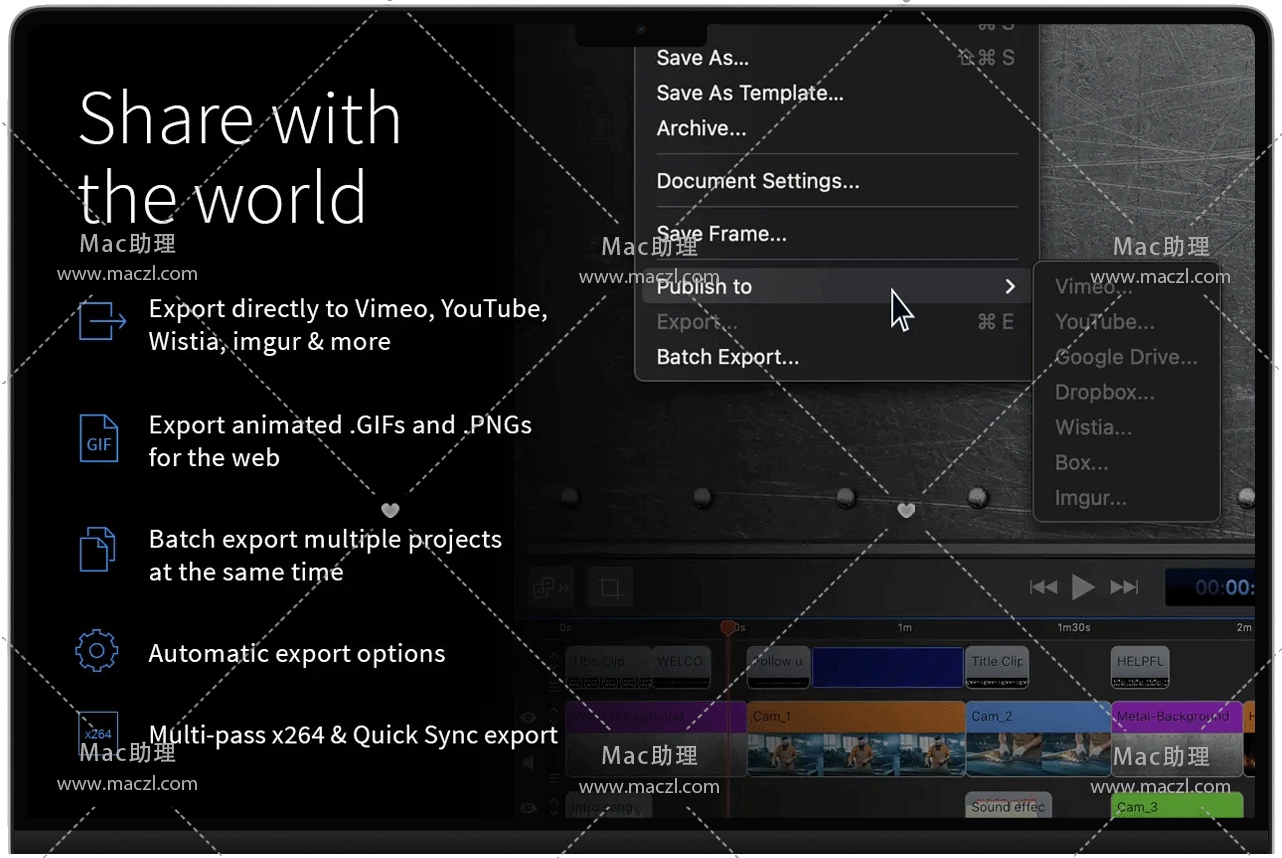This screenshot has width=1282, height=858.
Task: Open Document Settings from the menu
Action: tap(757, 181)
